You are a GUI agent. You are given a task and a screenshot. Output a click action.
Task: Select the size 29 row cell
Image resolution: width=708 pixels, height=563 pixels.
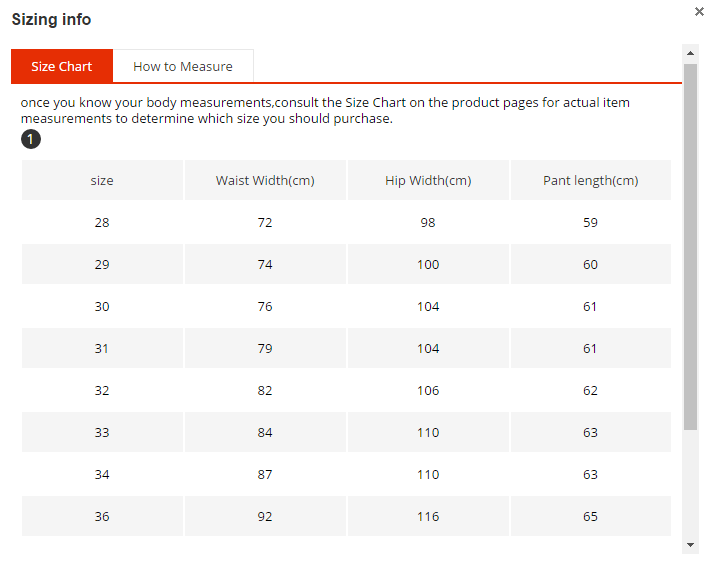(102, 264)
